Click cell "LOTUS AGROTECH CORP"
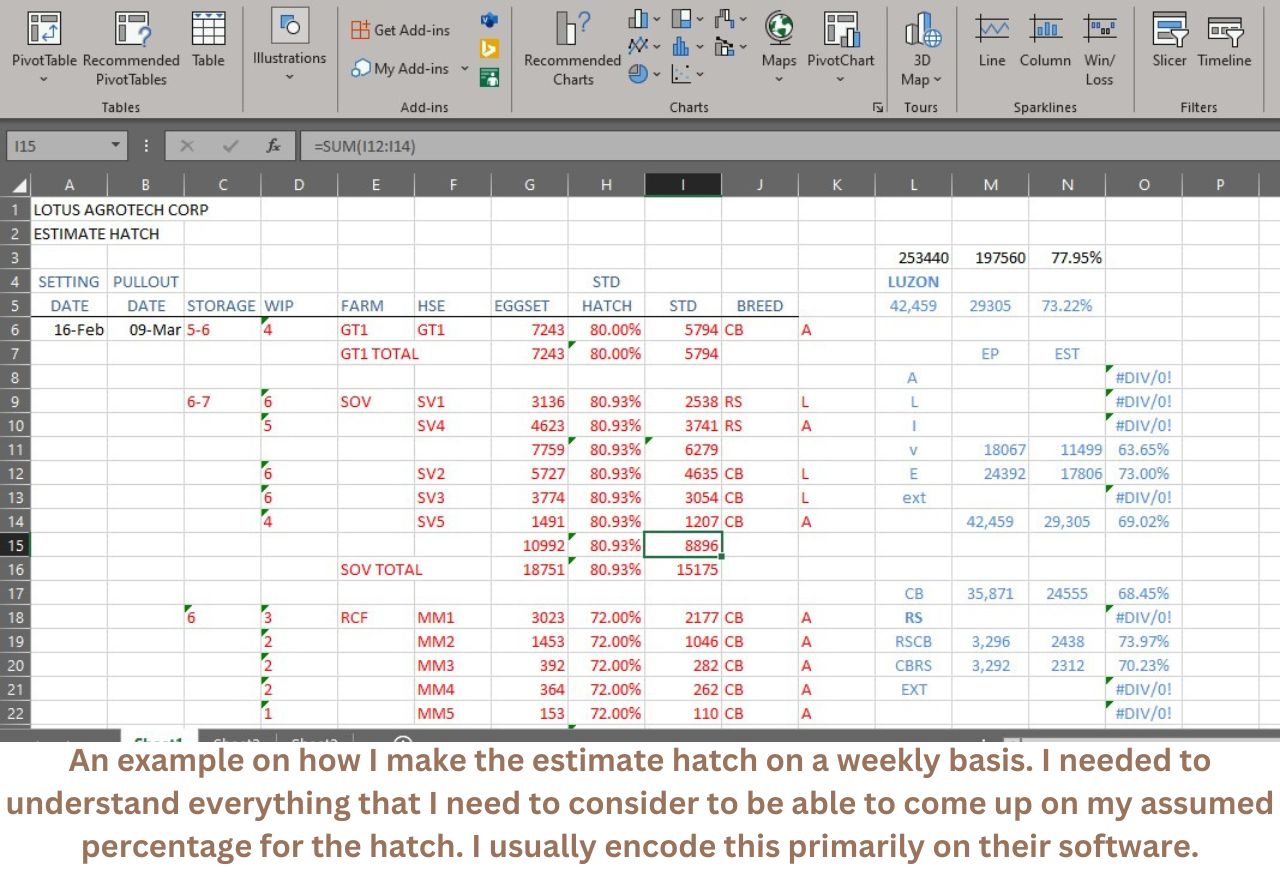The width and height of the screenshot is (1280, 885). (121, 210)
